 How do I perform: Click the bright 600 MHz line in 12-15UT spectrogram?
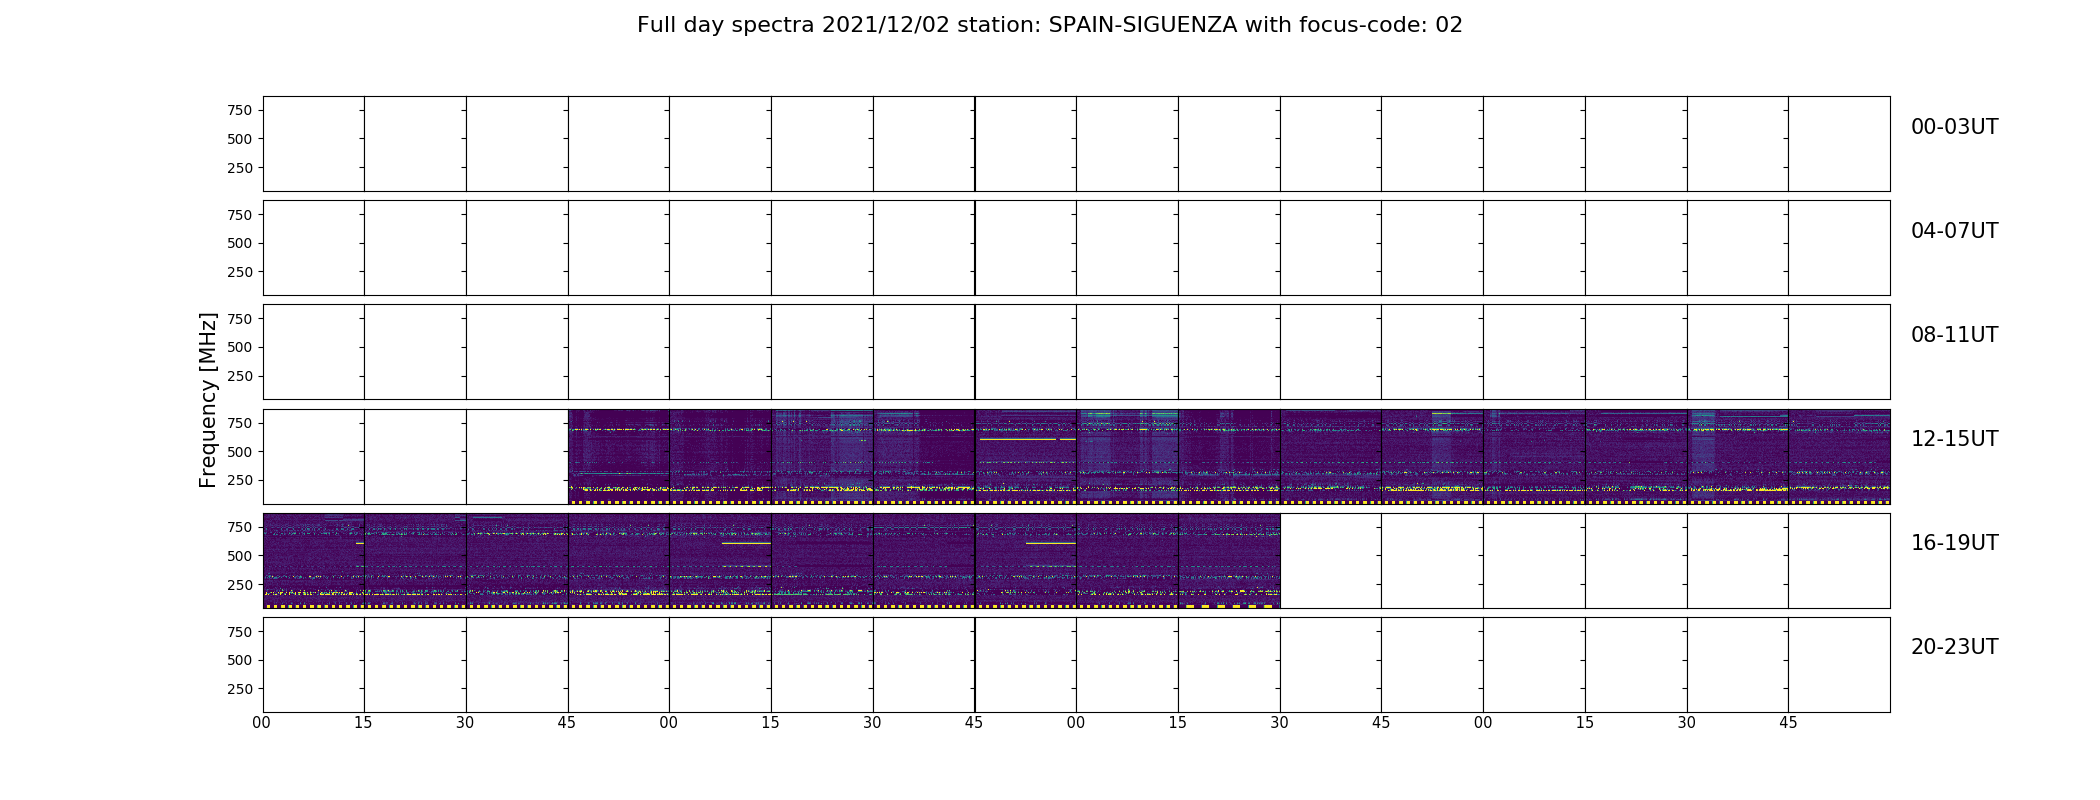click(x=1027, y=439)
